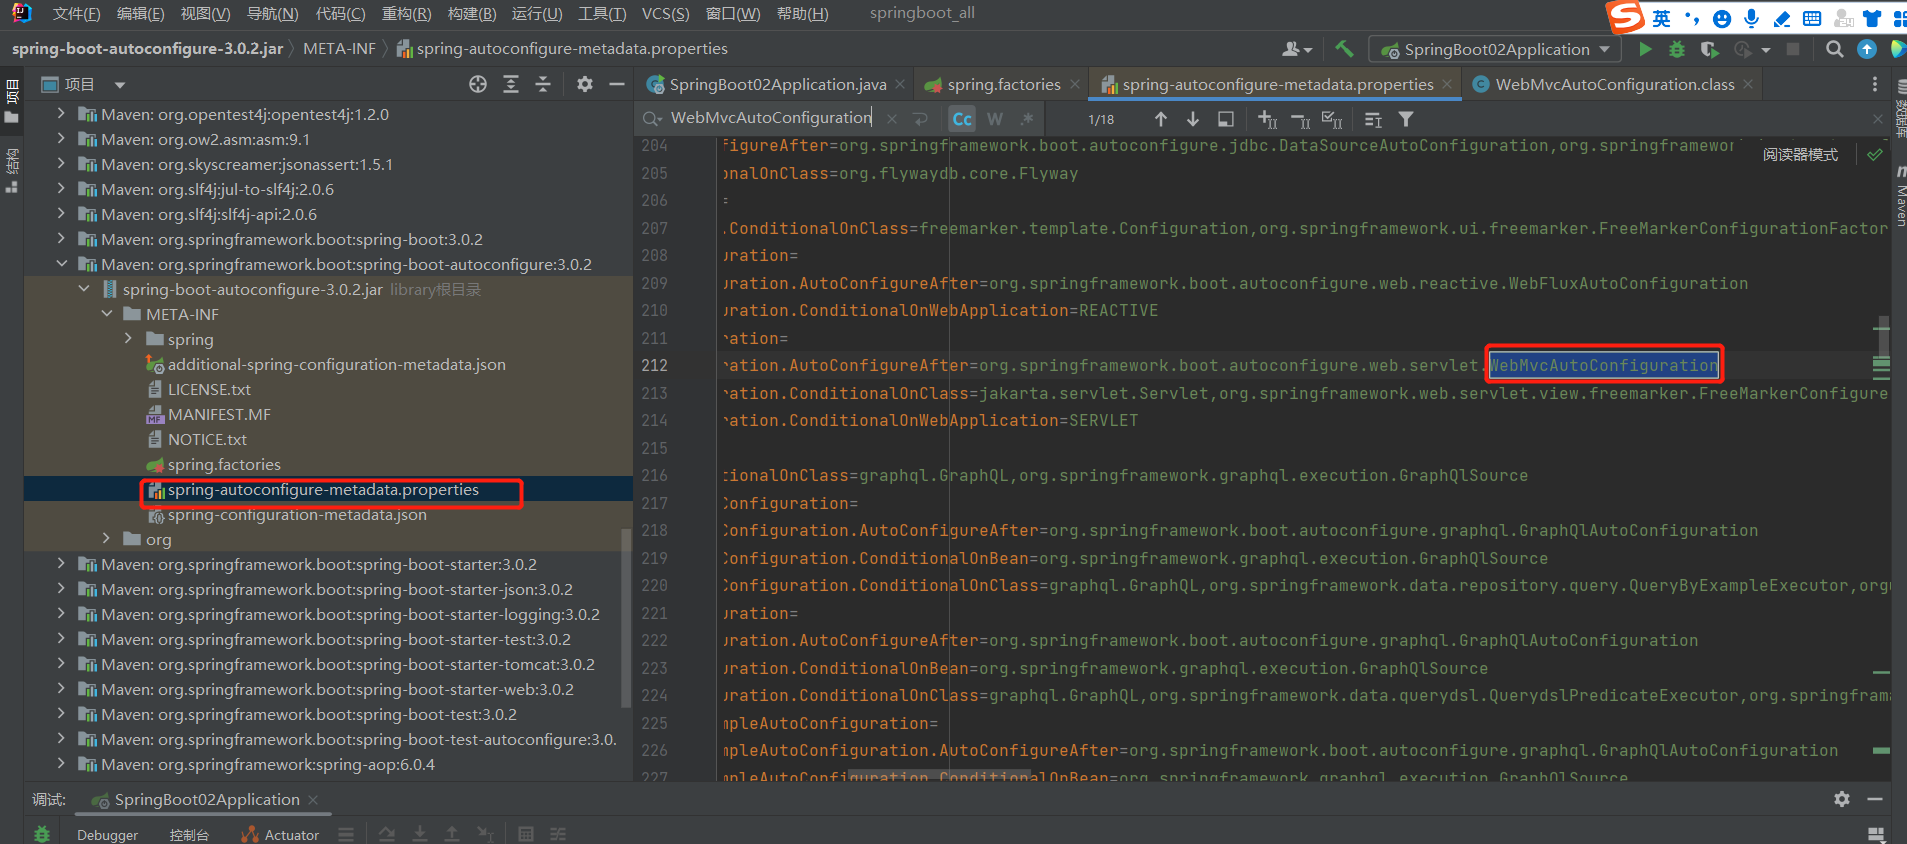Hide the project tool window
Viewport: 1907px width, 844px height.
[617, 85]
